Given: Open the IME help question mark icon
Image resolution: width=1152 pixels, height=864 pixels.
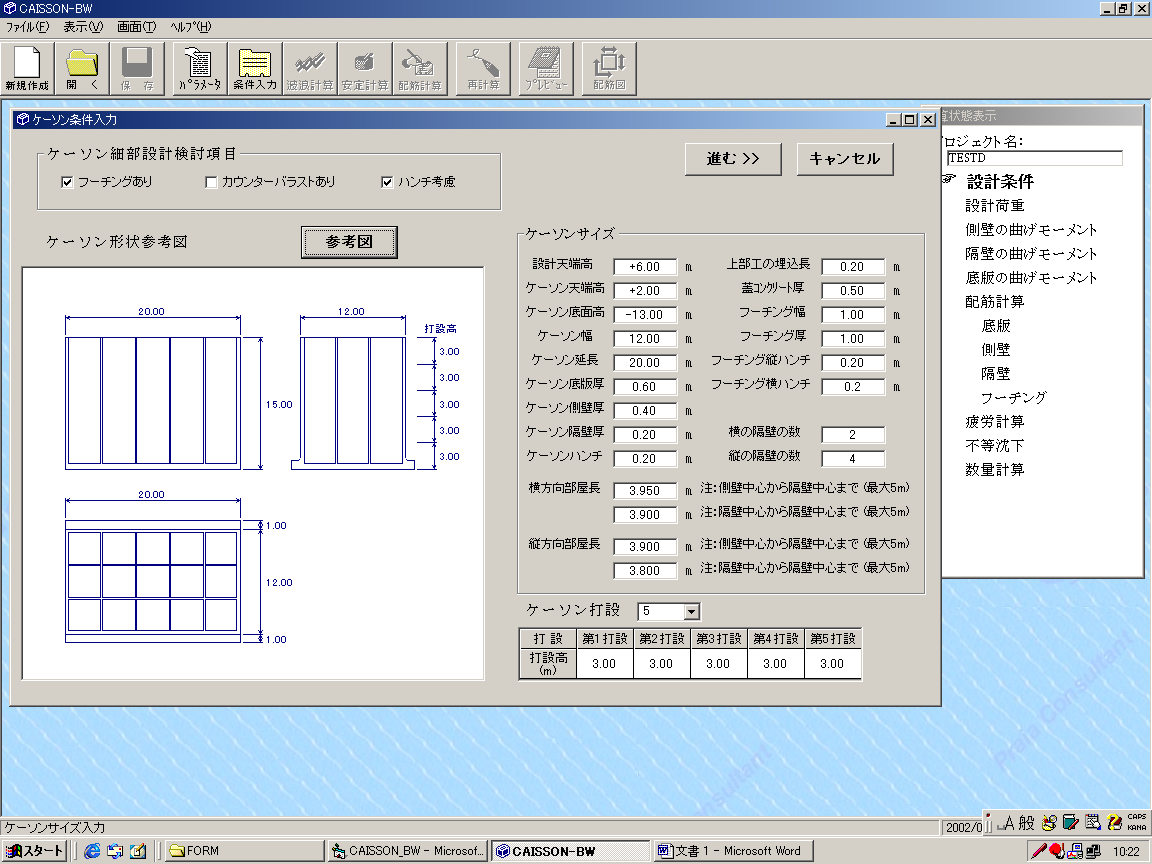Looking at the screenshot, I should click(x=1114, y=822).
